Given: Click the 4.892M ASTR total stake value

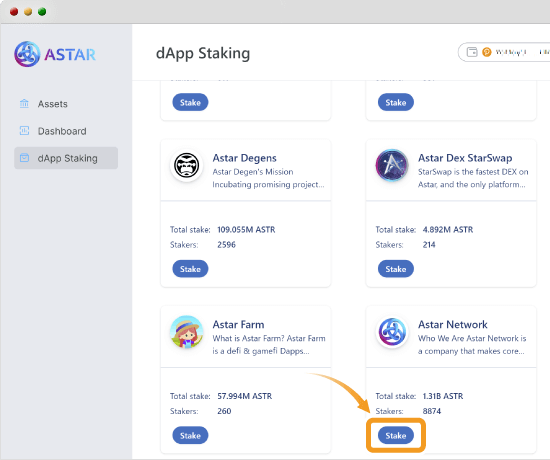Looking at the screenshot, I should 448,229.
